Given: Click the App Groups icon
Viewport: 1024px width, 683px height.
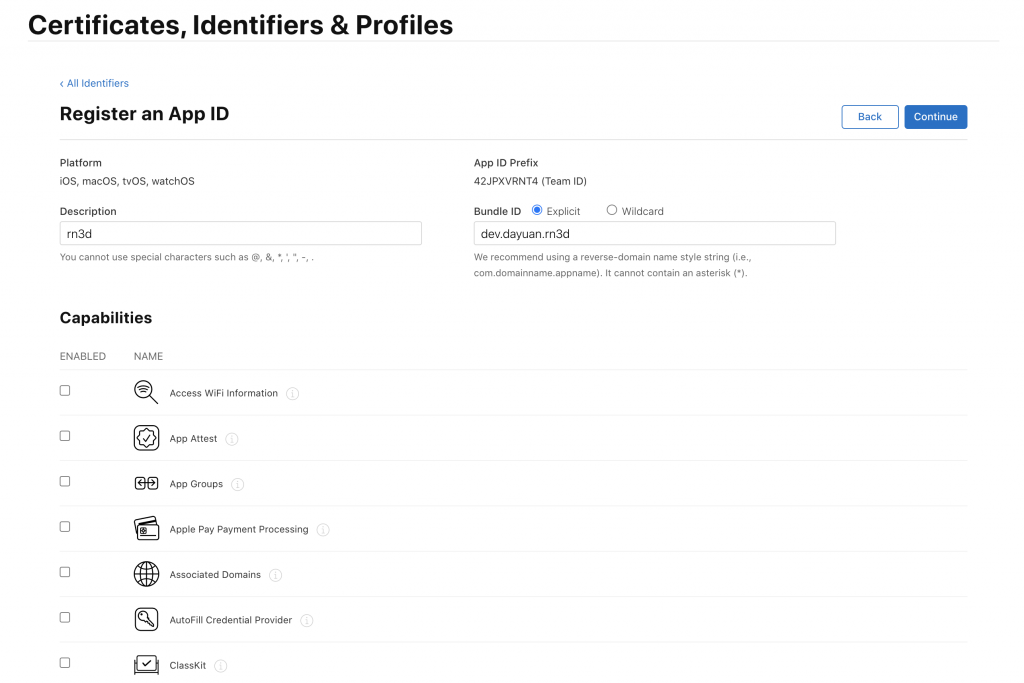Looking at the screenshot, I should 146,484.
